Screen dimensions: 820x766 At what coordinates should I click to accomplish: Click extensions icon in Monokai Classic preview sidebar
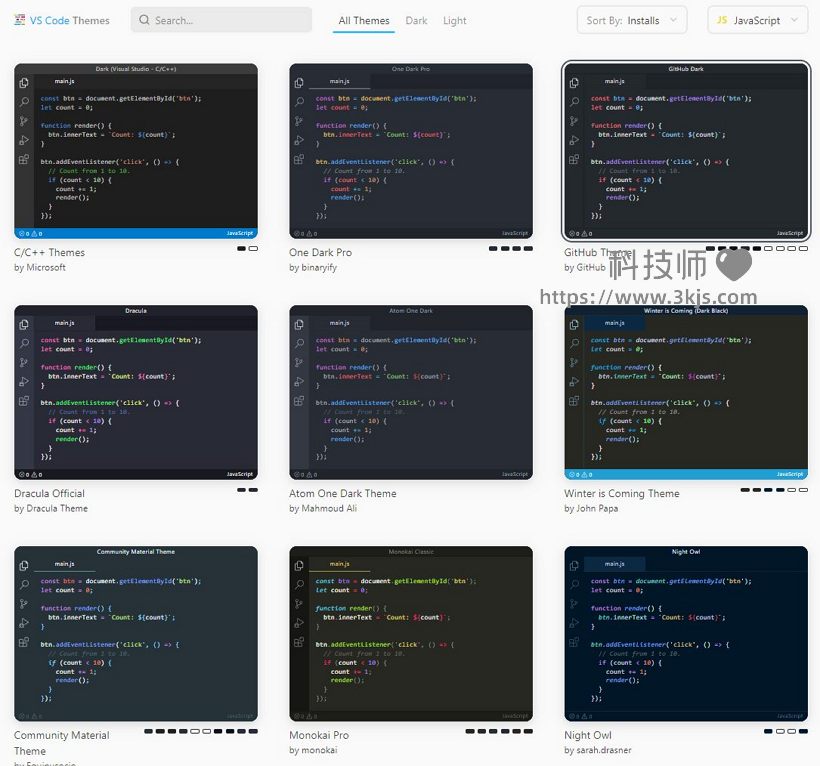(299, 642)
